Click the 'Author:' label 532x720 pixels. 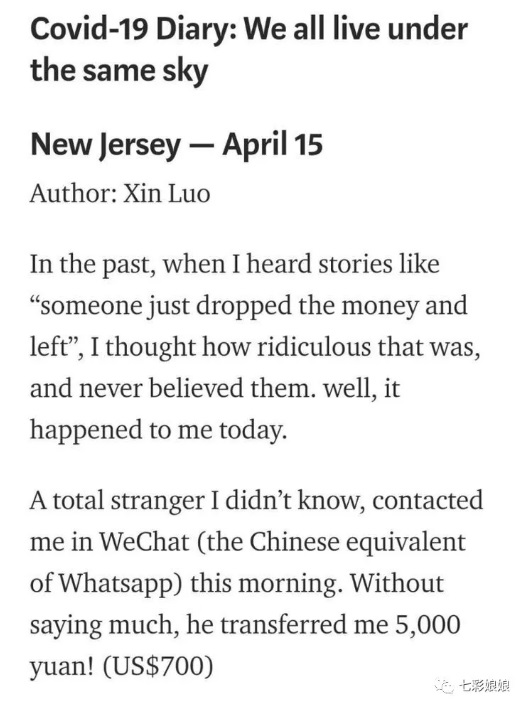73,194
